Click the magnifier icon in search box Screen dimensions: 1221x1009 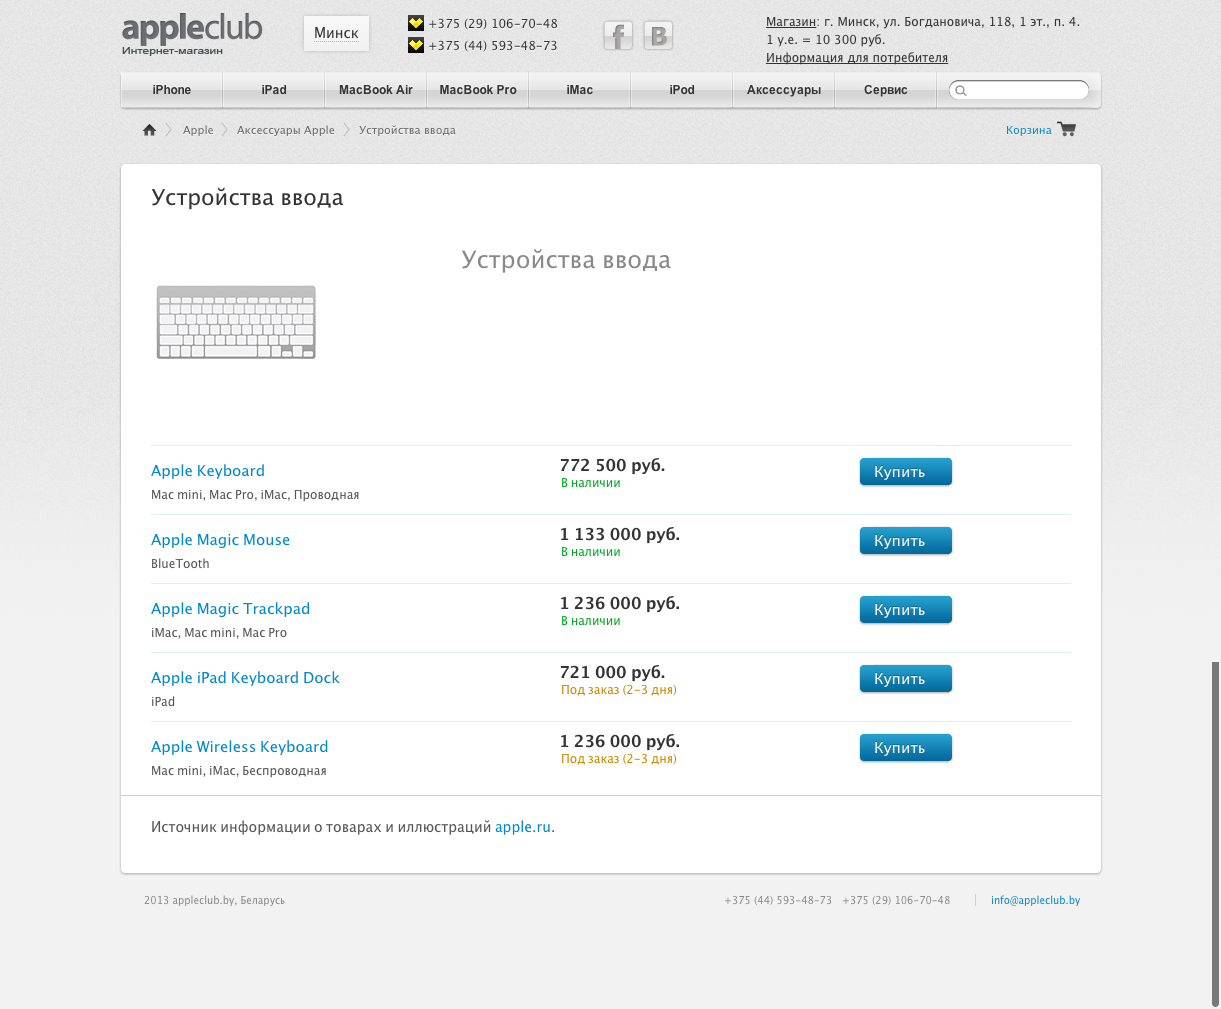[x=961, y=91]
